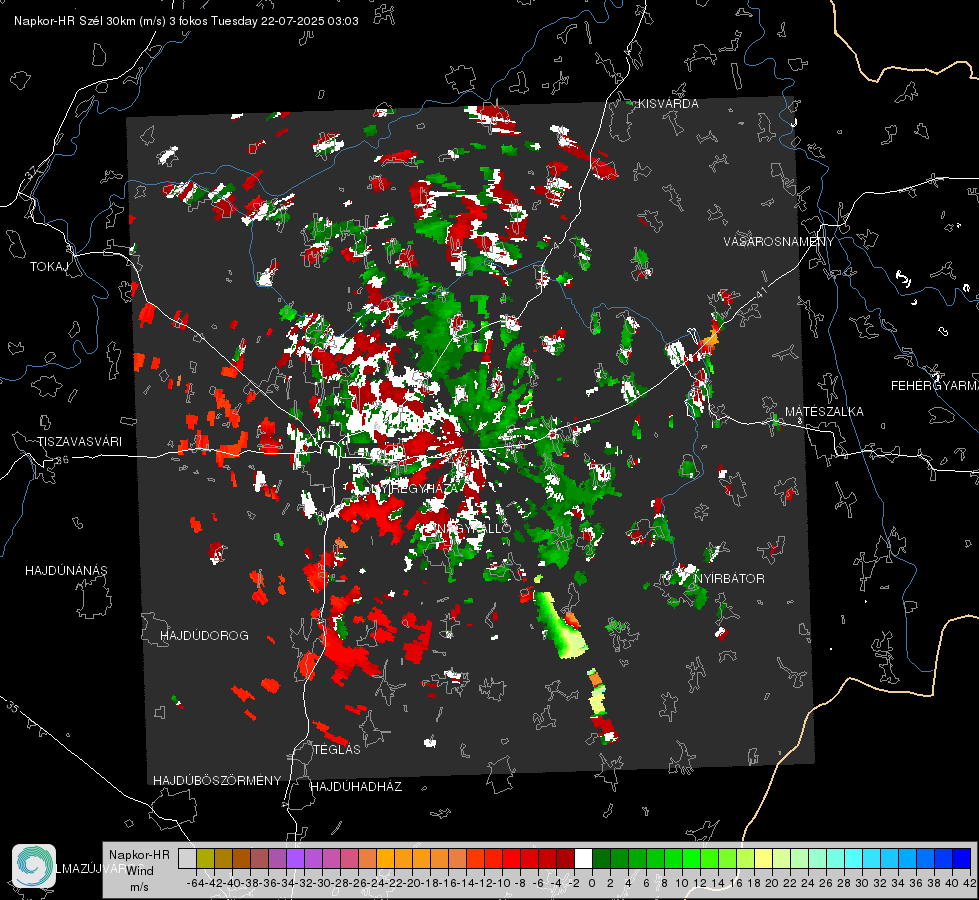979x900 pixels.
Task: Select the TOKAJ city label
Action: click(x=49, y=267)
